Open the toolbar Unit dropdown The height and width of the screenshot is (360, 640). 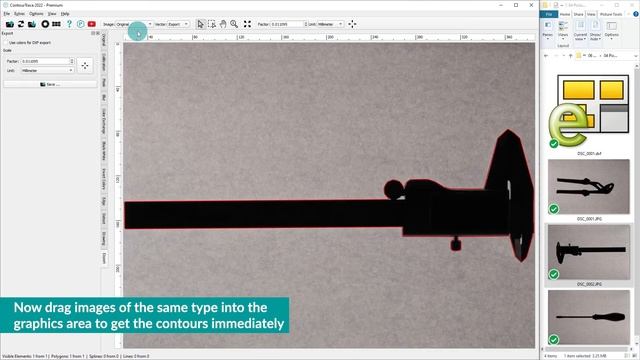(x=330, y=24)
